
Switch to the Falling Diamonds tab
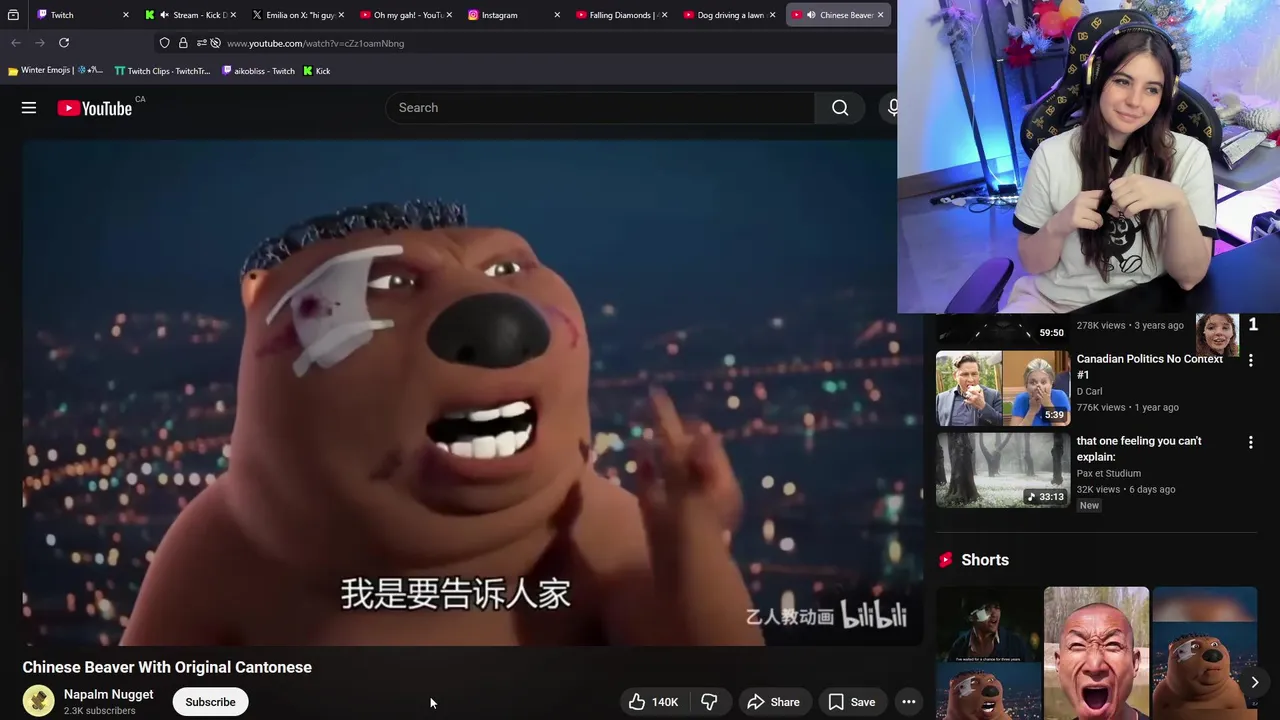[x=620, y=15]
